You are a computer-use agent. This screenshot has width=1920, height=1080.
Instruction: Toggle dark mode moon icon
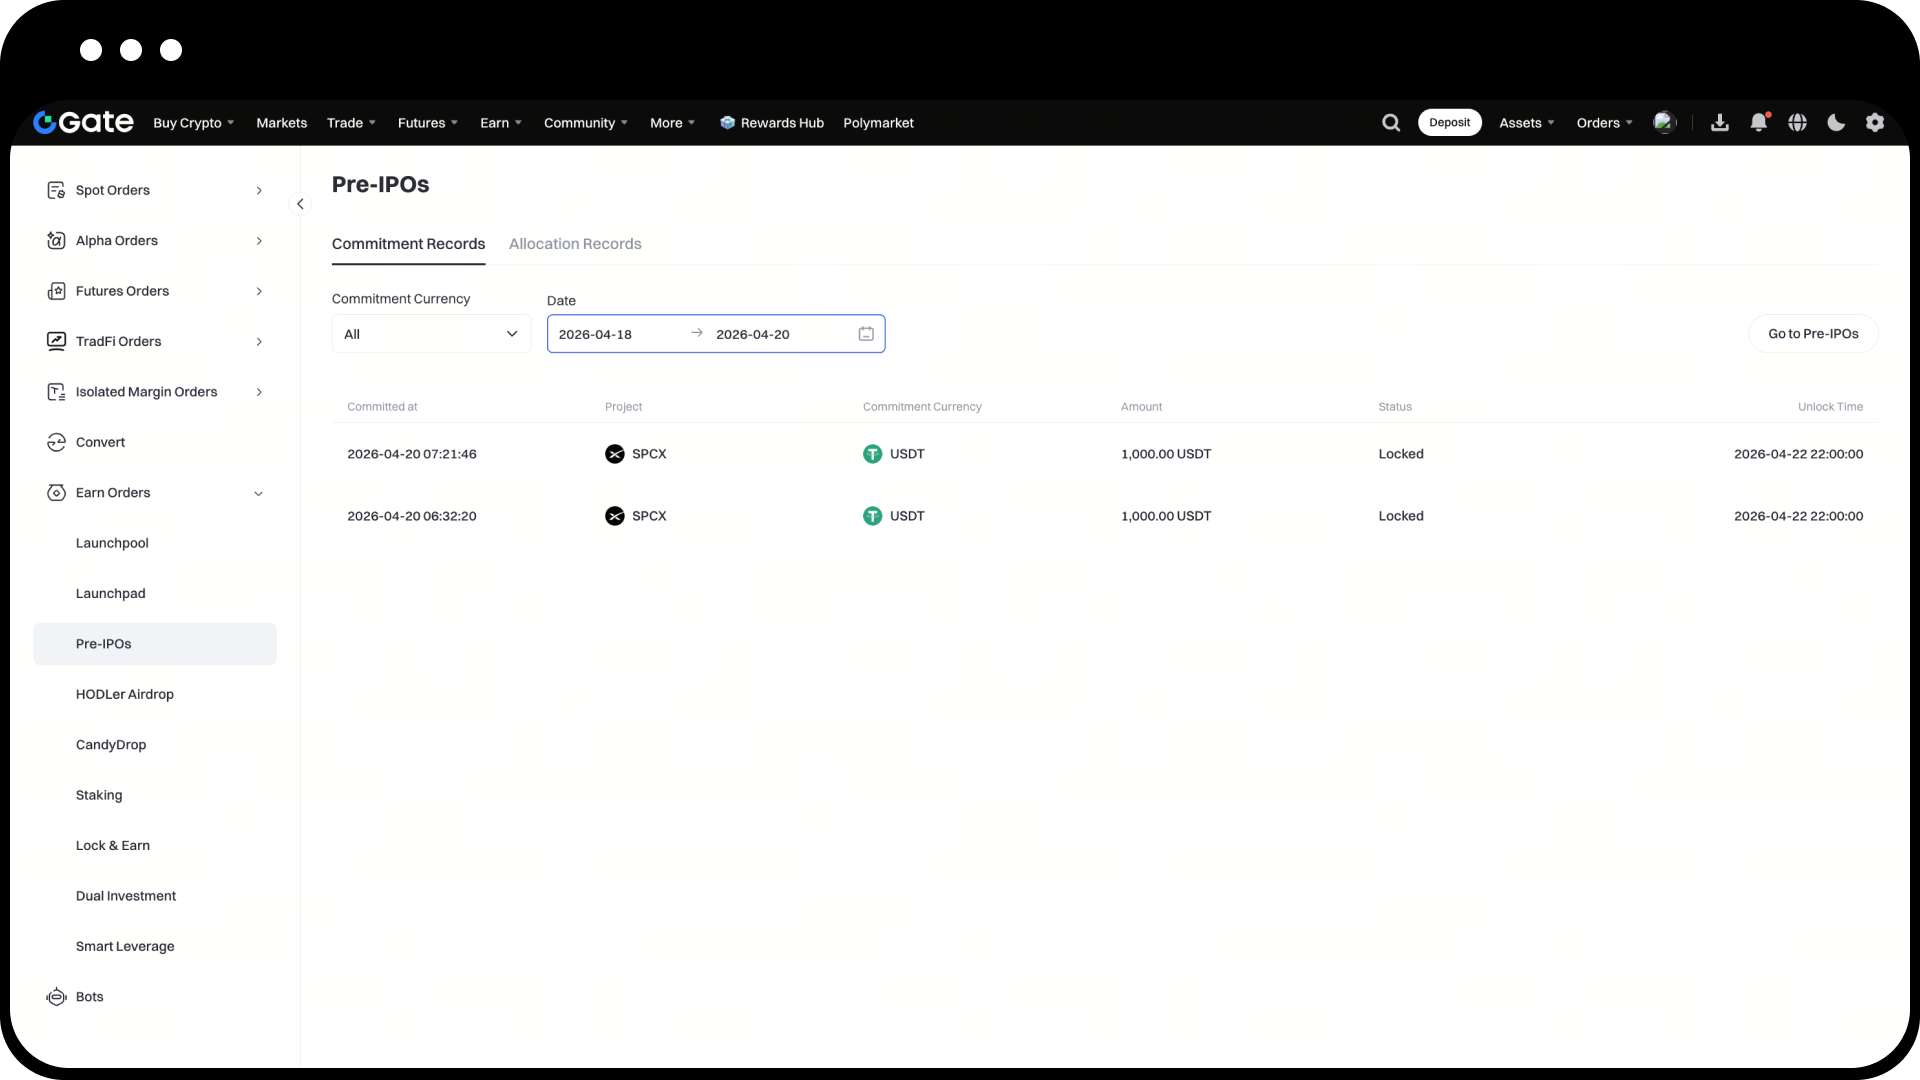point(1836,123)
